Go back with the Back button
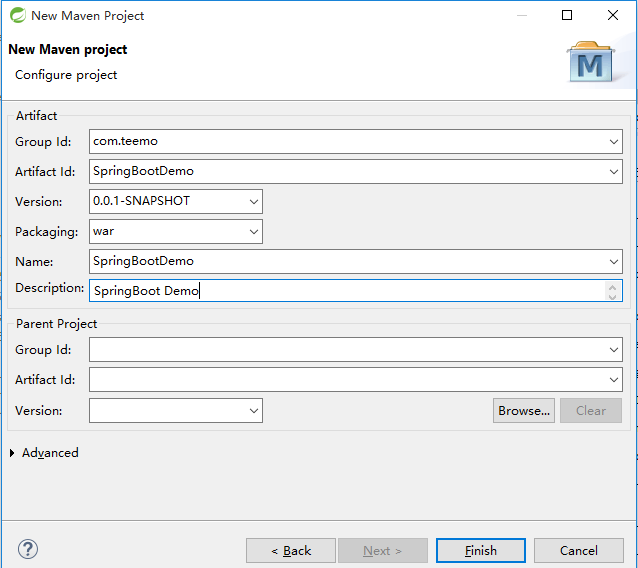 [x=291, y=551]
